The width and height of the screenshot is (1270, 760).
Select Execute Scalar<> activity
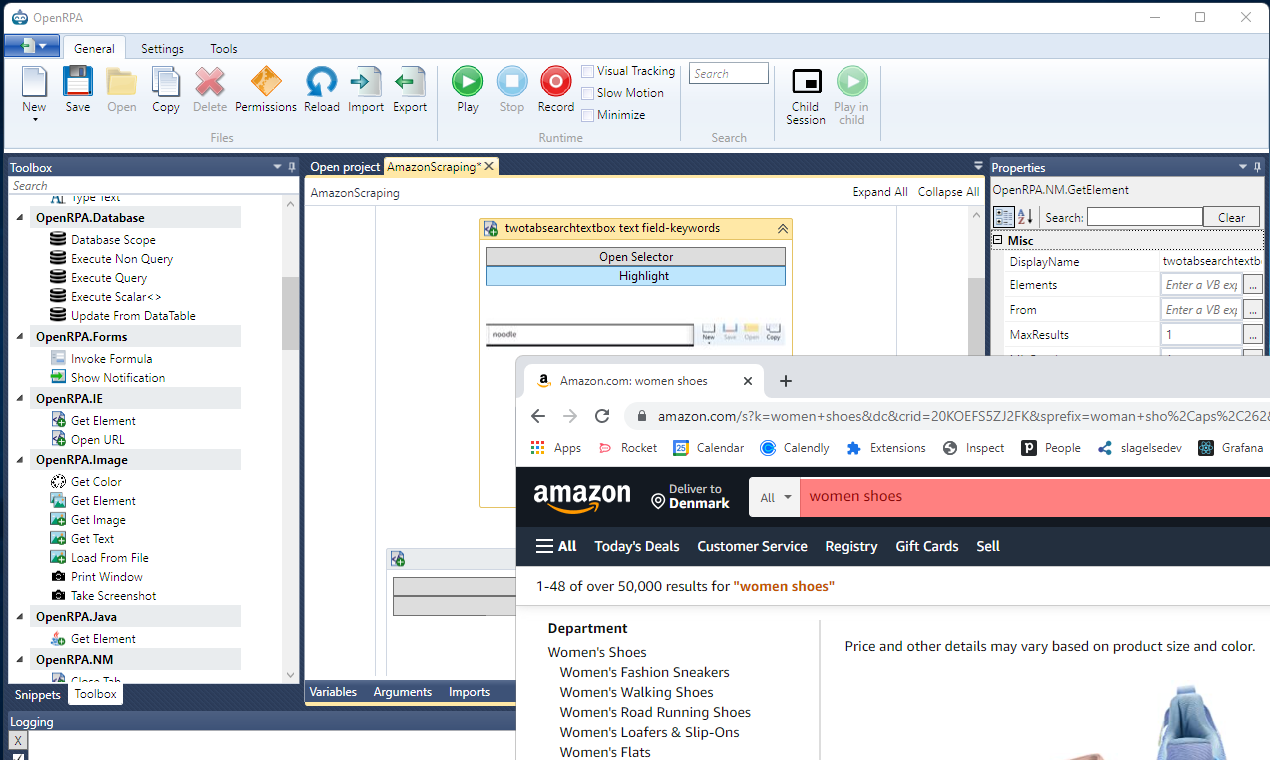pos(116,297)
